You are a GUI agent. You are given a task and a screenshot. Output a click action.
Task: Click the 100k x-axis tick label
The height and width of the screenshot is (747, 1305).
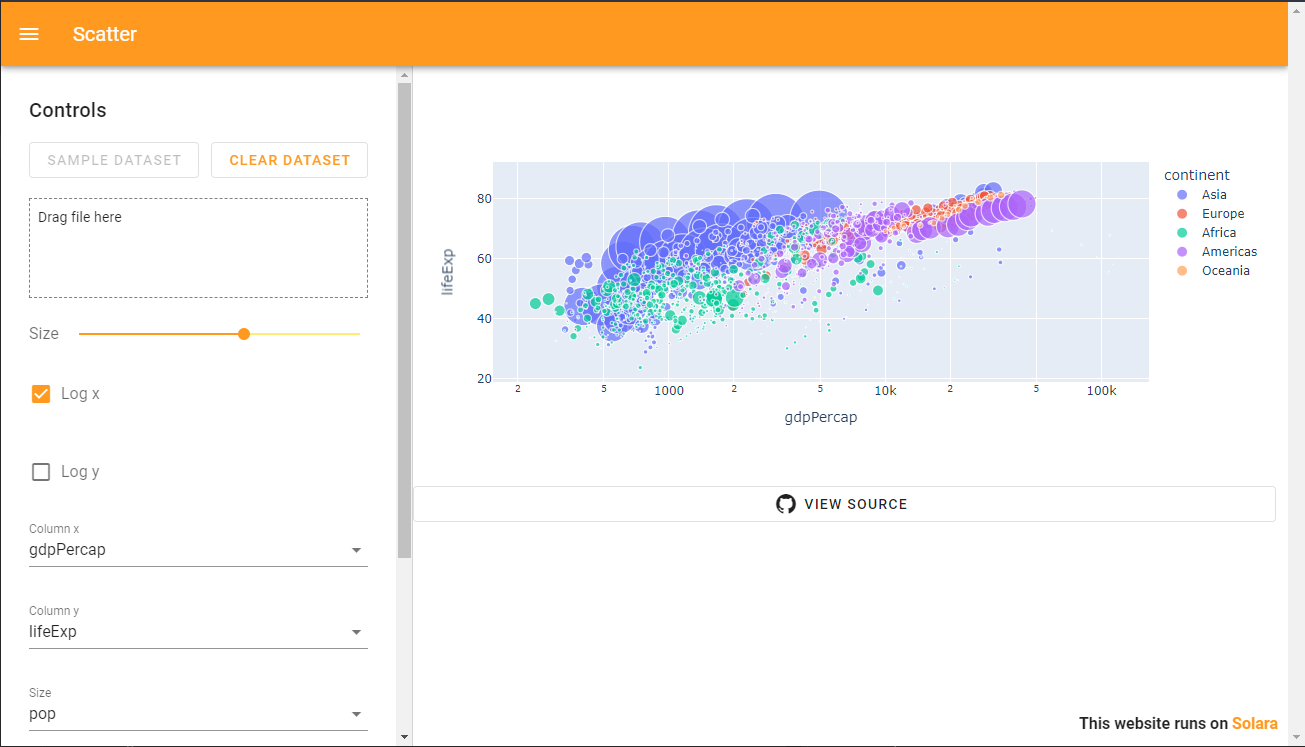(x=1101, y=391)
